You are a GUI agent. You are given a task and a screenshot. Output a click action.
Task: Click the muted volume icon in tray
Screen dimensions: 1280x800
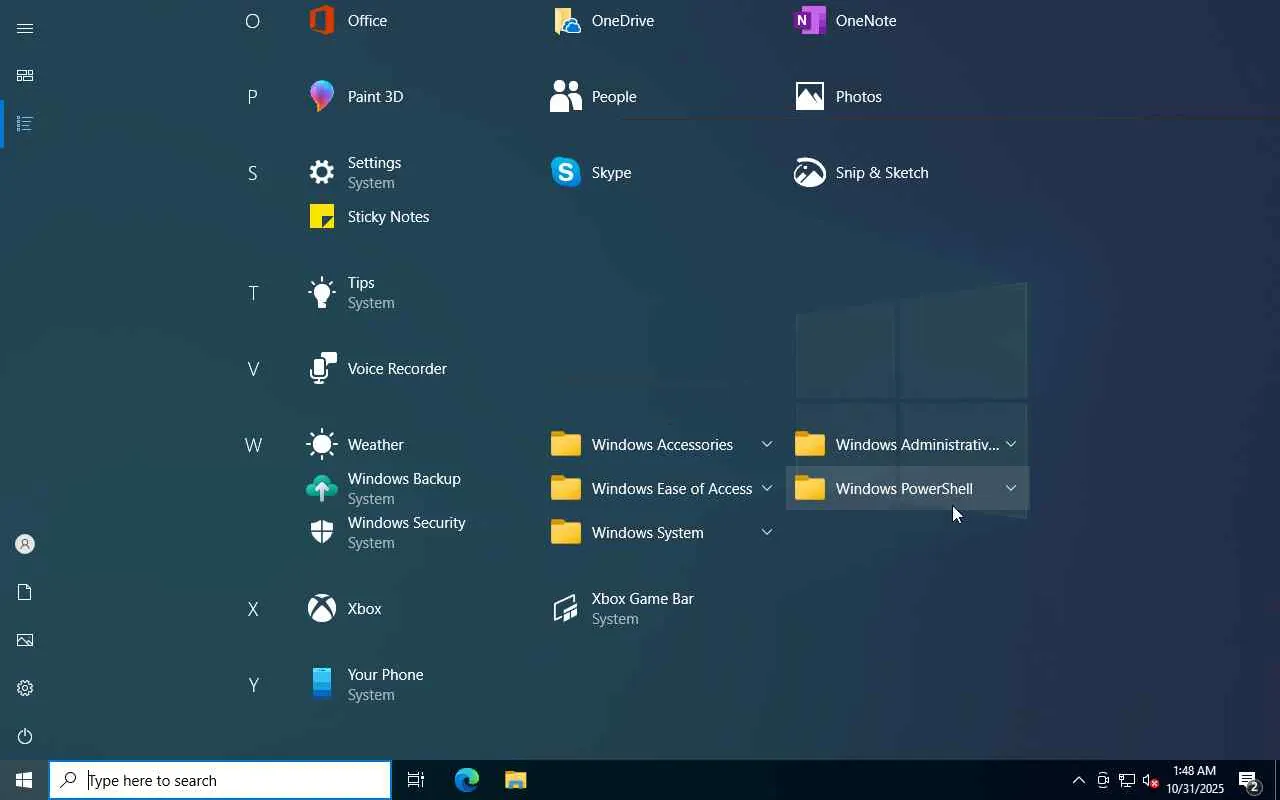[x=1151, y=780]
